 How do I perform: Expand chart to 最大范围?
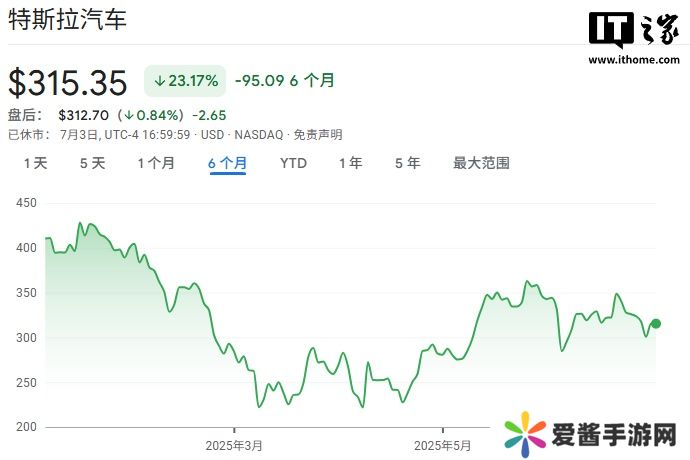pos(481,163)
